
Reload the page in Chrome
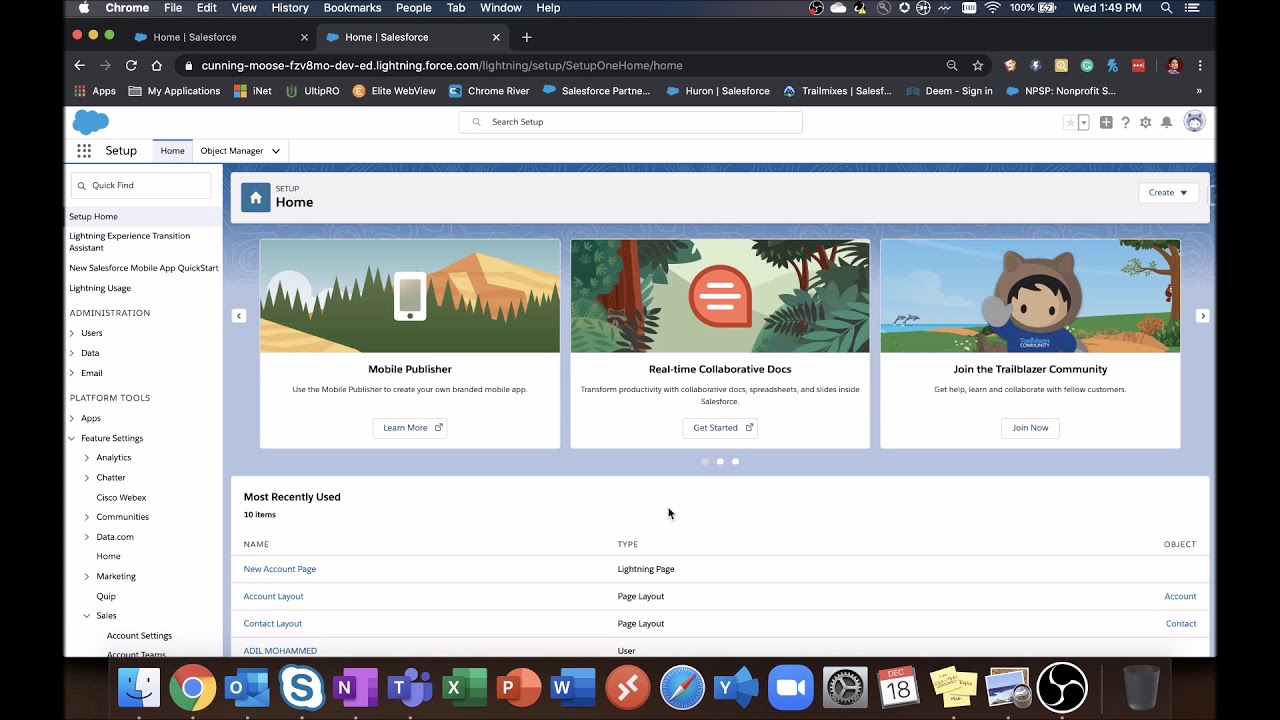click(131, 65)
